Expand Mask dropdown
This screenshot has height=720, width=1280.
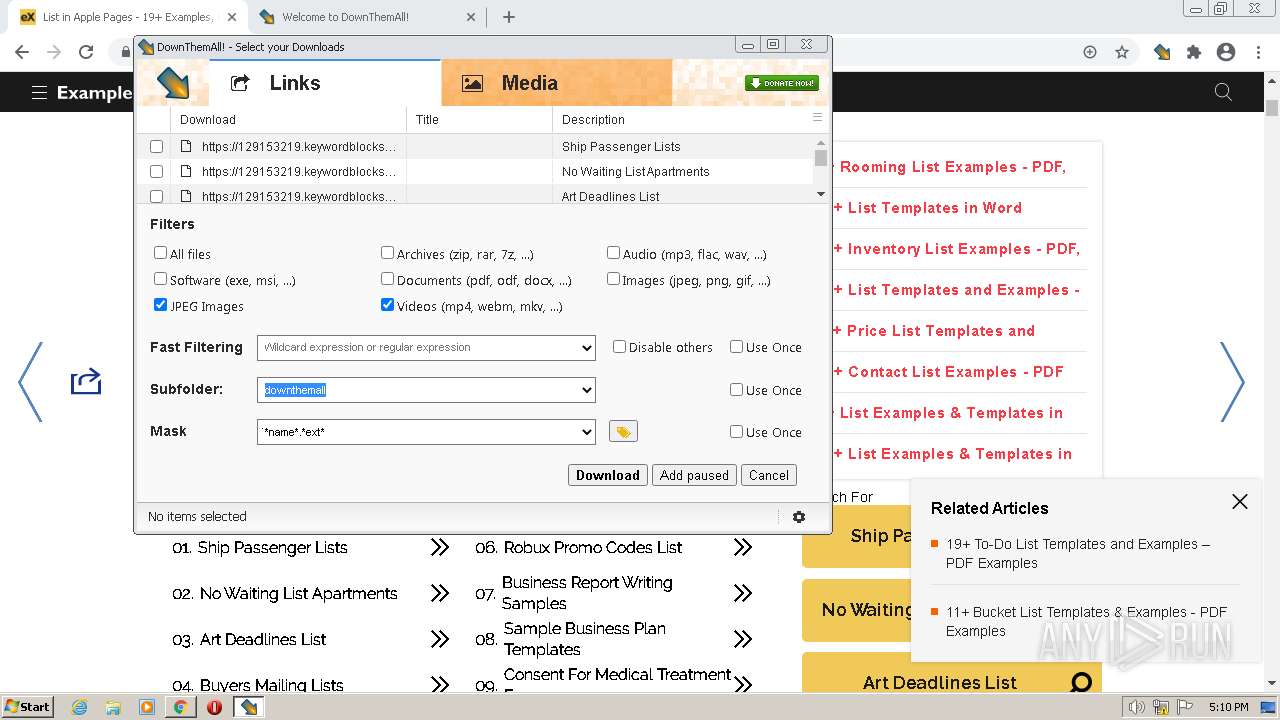pos(586,432)
